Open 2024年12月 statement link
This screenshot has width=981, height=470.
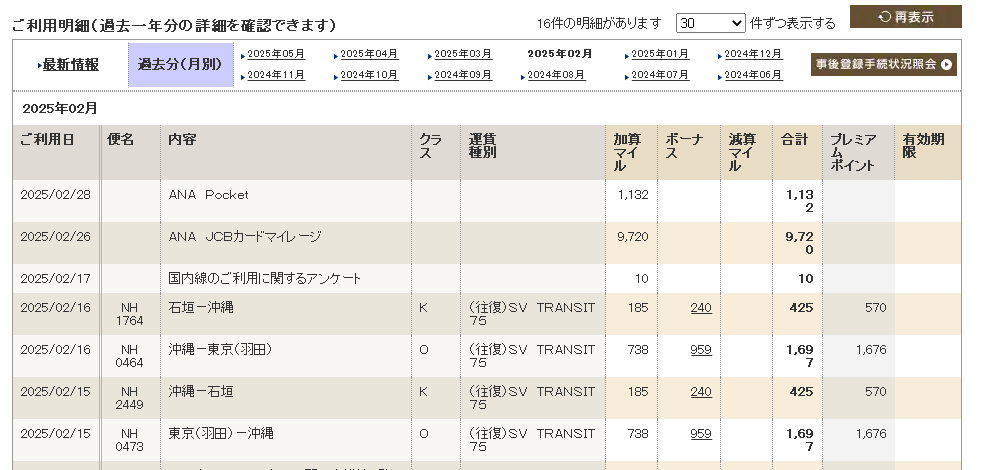[x=753, y=54]
